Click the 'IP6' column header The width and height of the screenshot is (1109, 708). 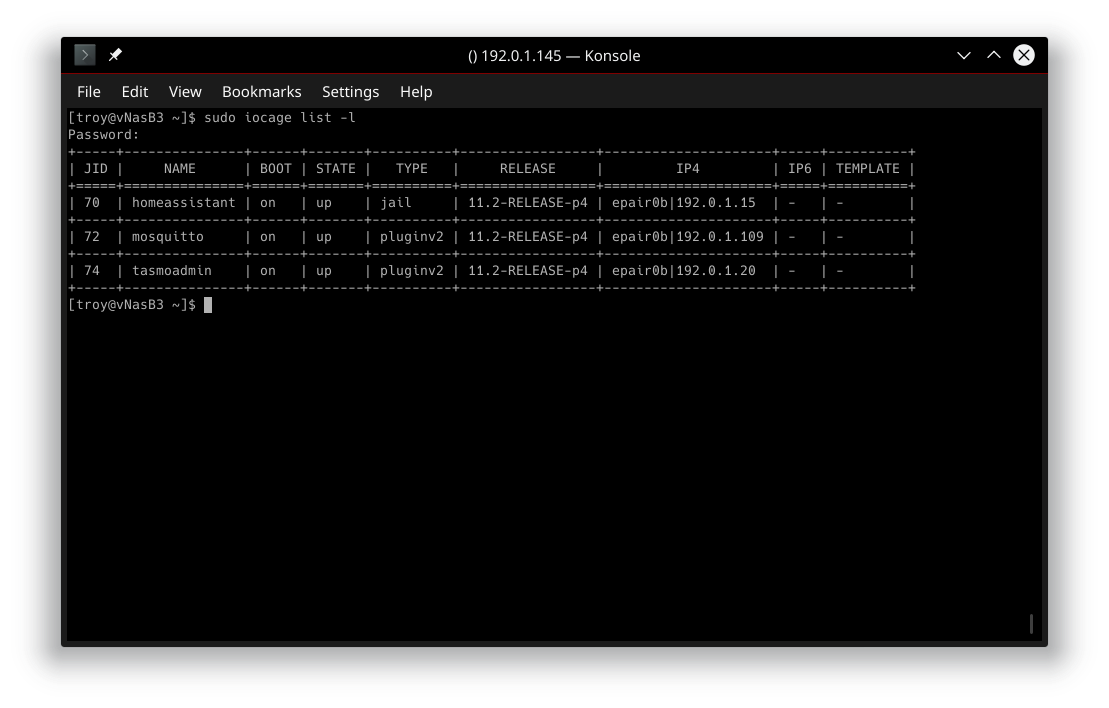[x=800, y=169]
